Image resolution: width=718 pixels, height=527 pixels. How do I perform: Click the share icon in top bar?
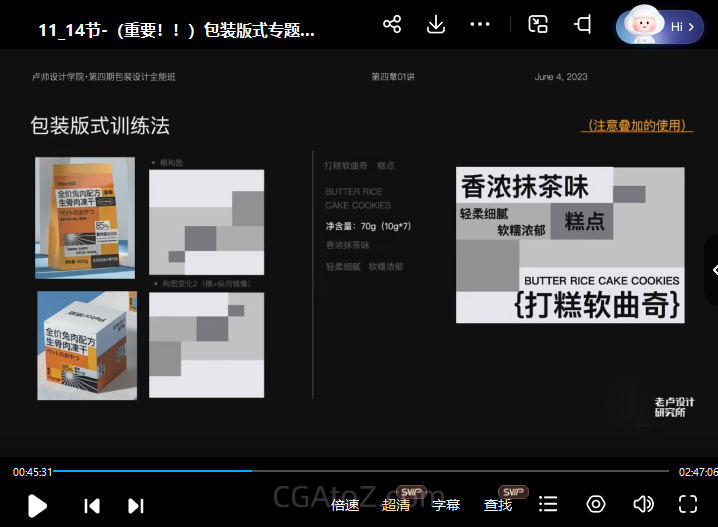click(x=392, y=25)
